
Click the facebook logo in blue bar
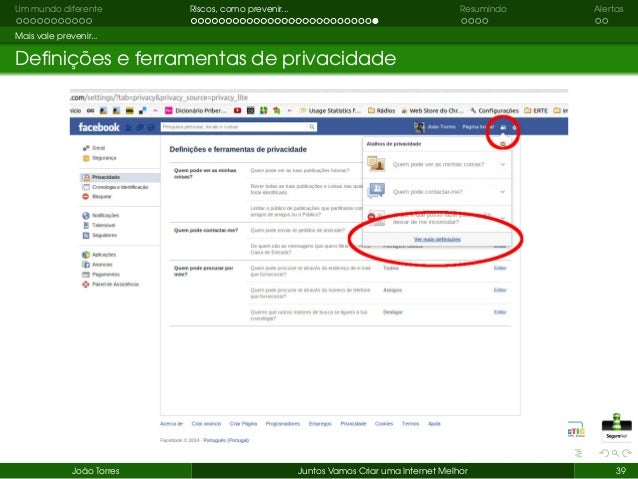[99, 127]
